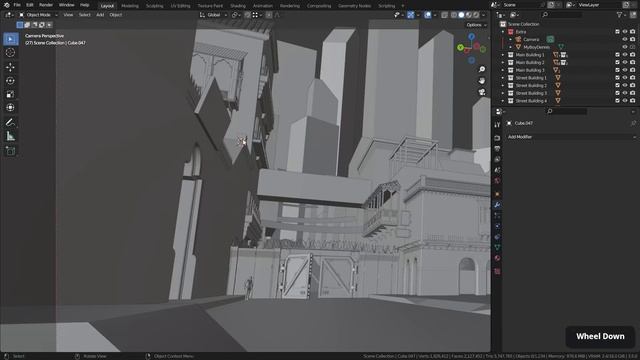Open the Add Modifier dropdown
640x360 pixels.
(571, 137)
